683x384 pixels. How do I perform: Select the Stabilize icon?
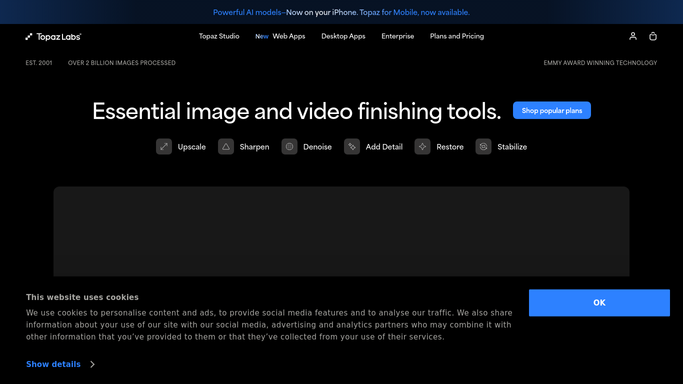(x=484, y=147)
